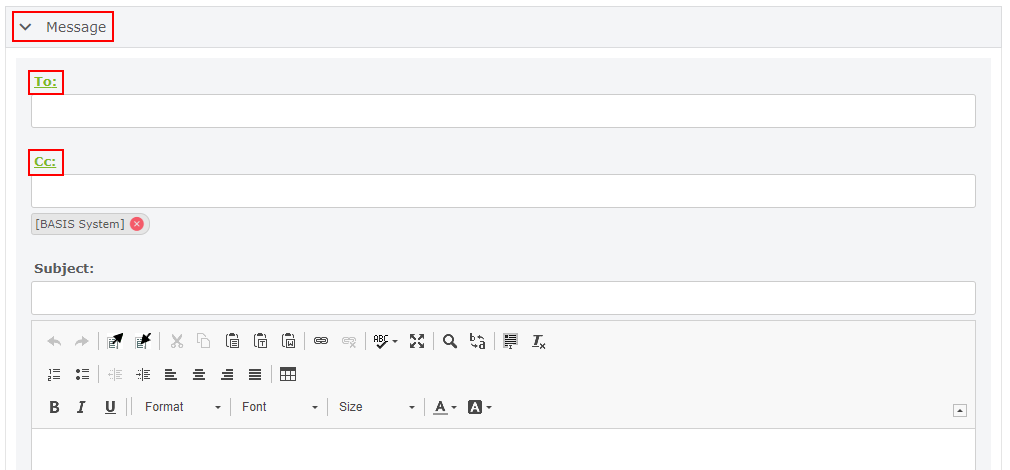Click the Paste as plain text icon
This screenshot has height=470, width=1010.
click(260, 341)
